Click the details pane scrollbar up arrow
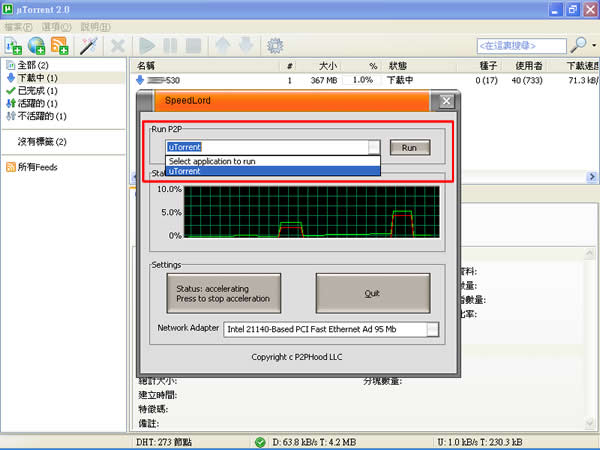600x450 pixels. (590, 253)
